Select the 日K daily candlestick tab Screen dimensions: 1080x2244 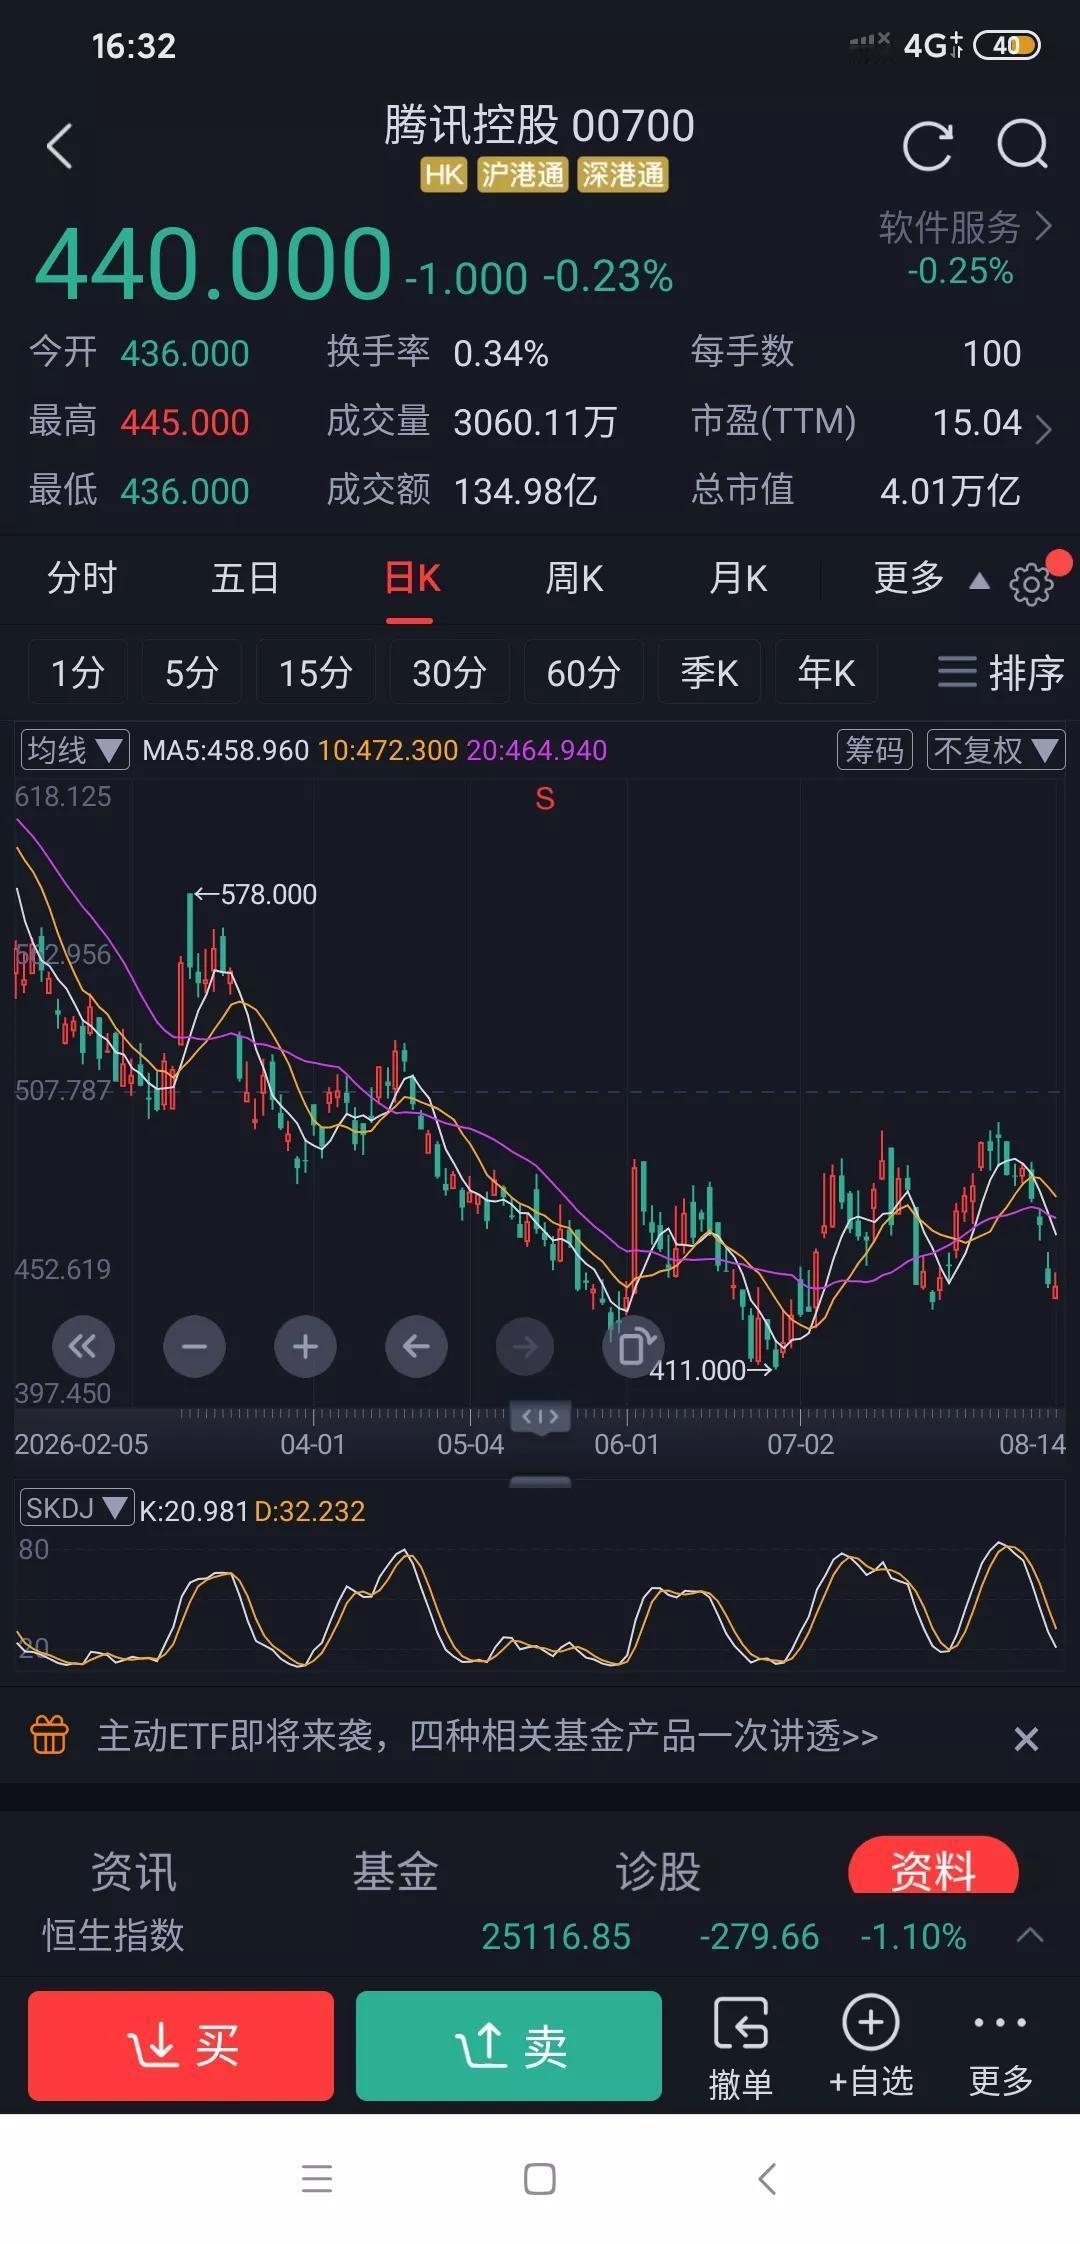[412, 578]
